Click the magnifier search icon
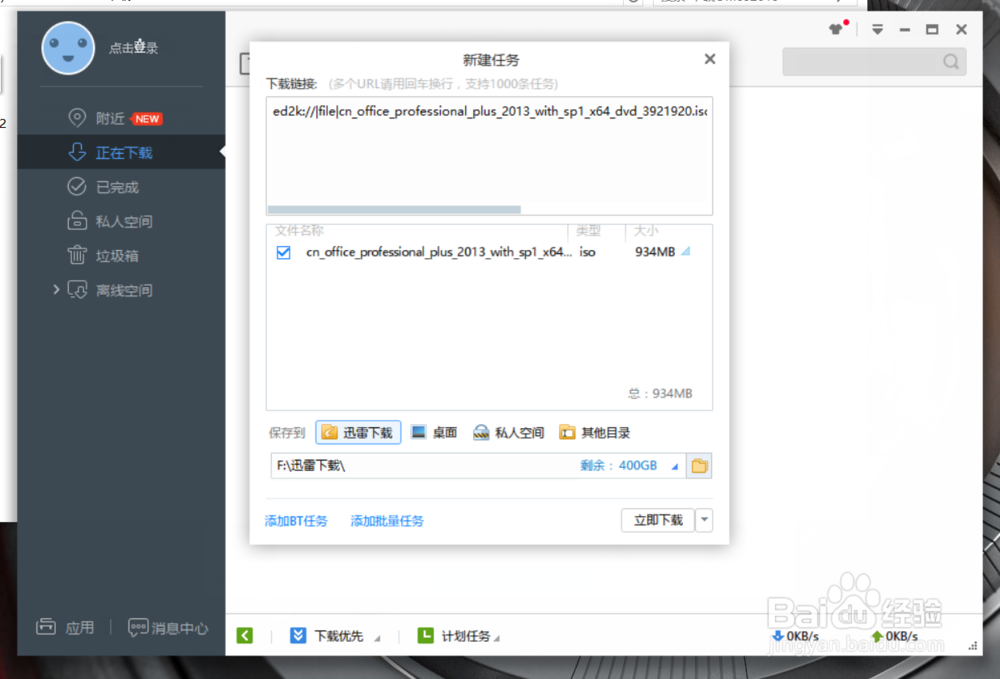Image resolution: width=1000 pixels, height=679 pixels. (951, 62)
